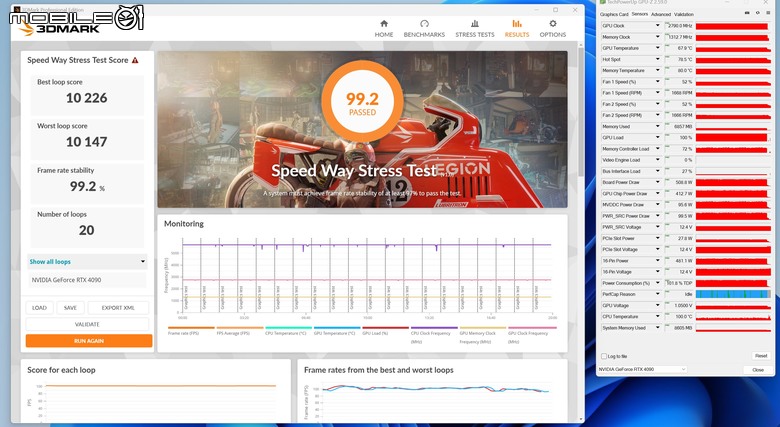Click the 99.2 PASSED score circle

(x=362, y=102)
